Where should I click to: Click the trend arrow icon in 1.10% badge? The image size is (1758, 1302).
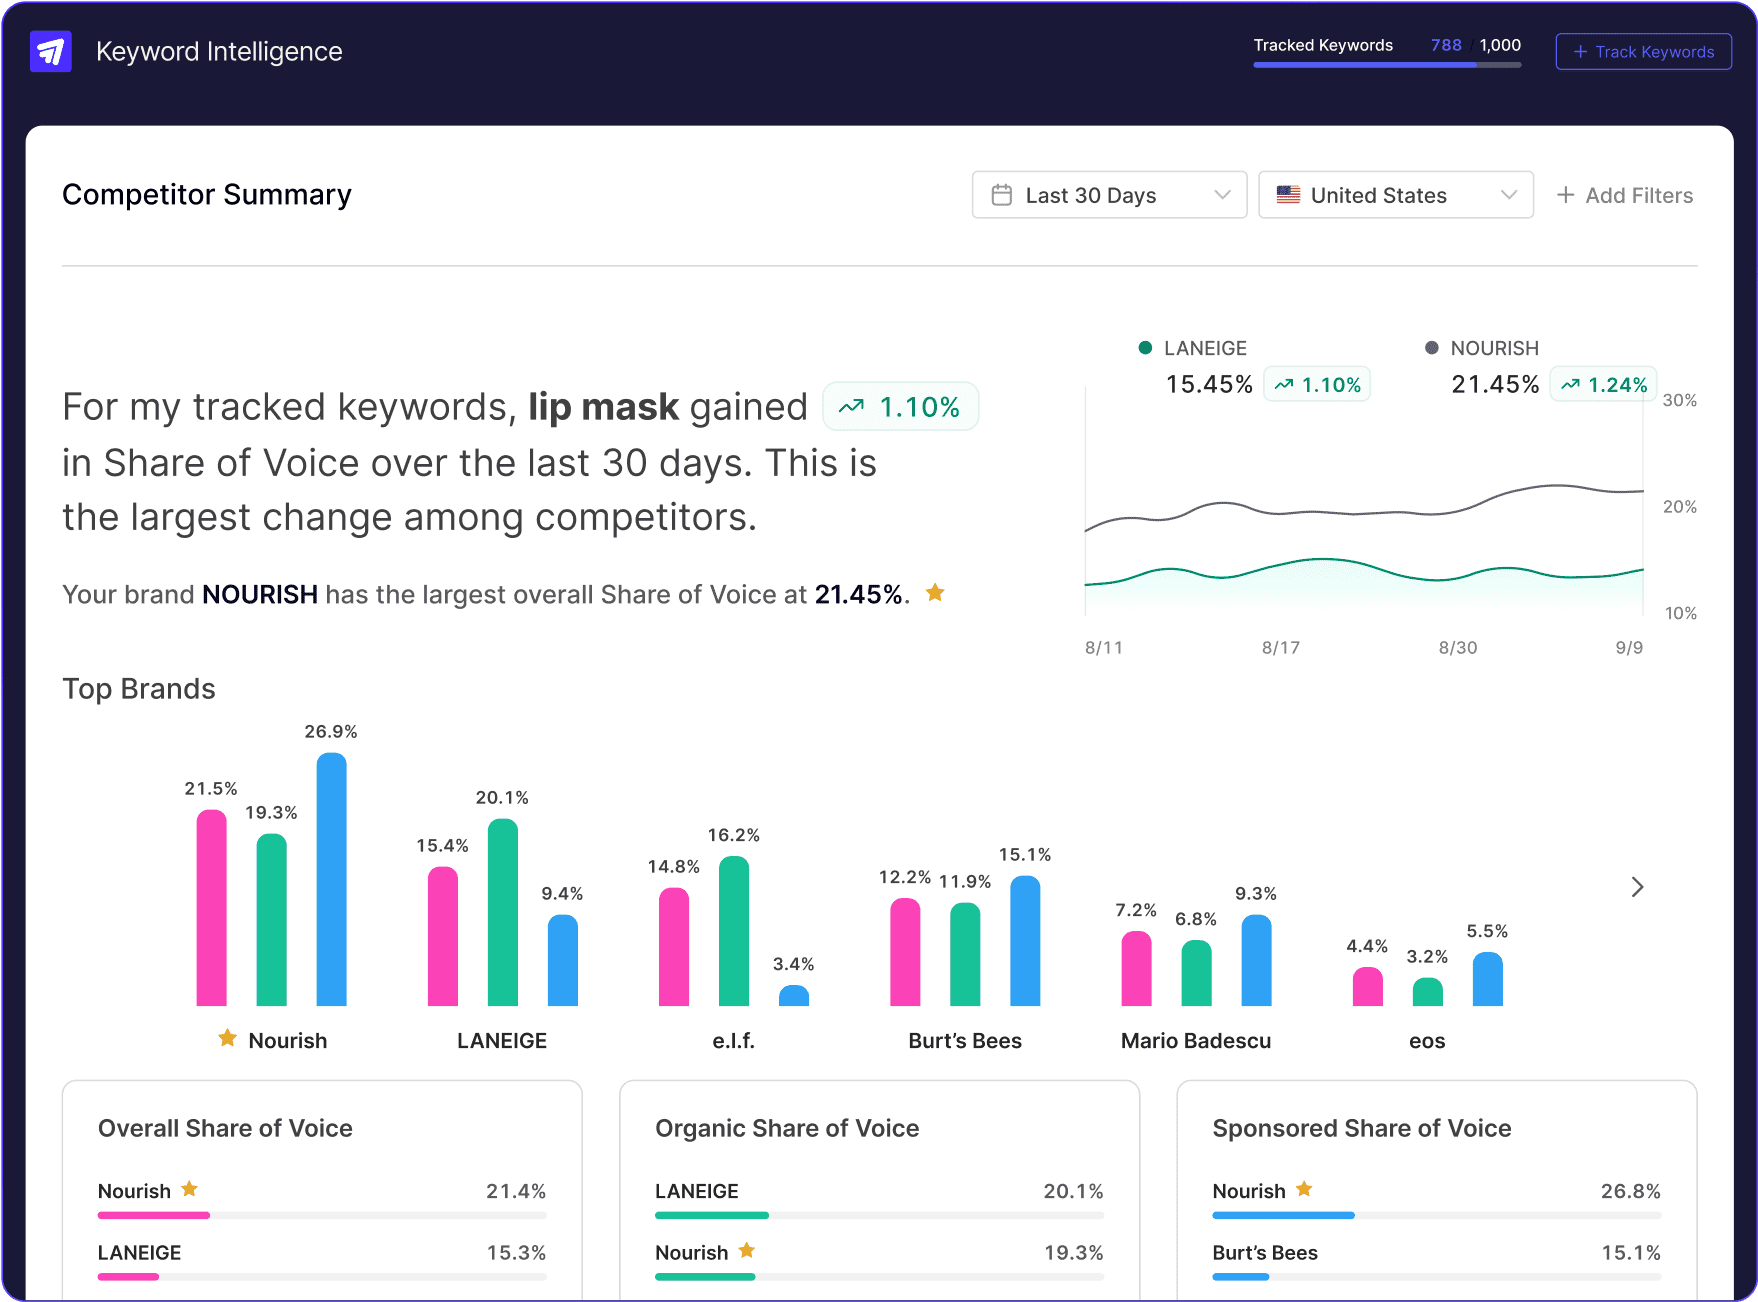pos(853,406)
